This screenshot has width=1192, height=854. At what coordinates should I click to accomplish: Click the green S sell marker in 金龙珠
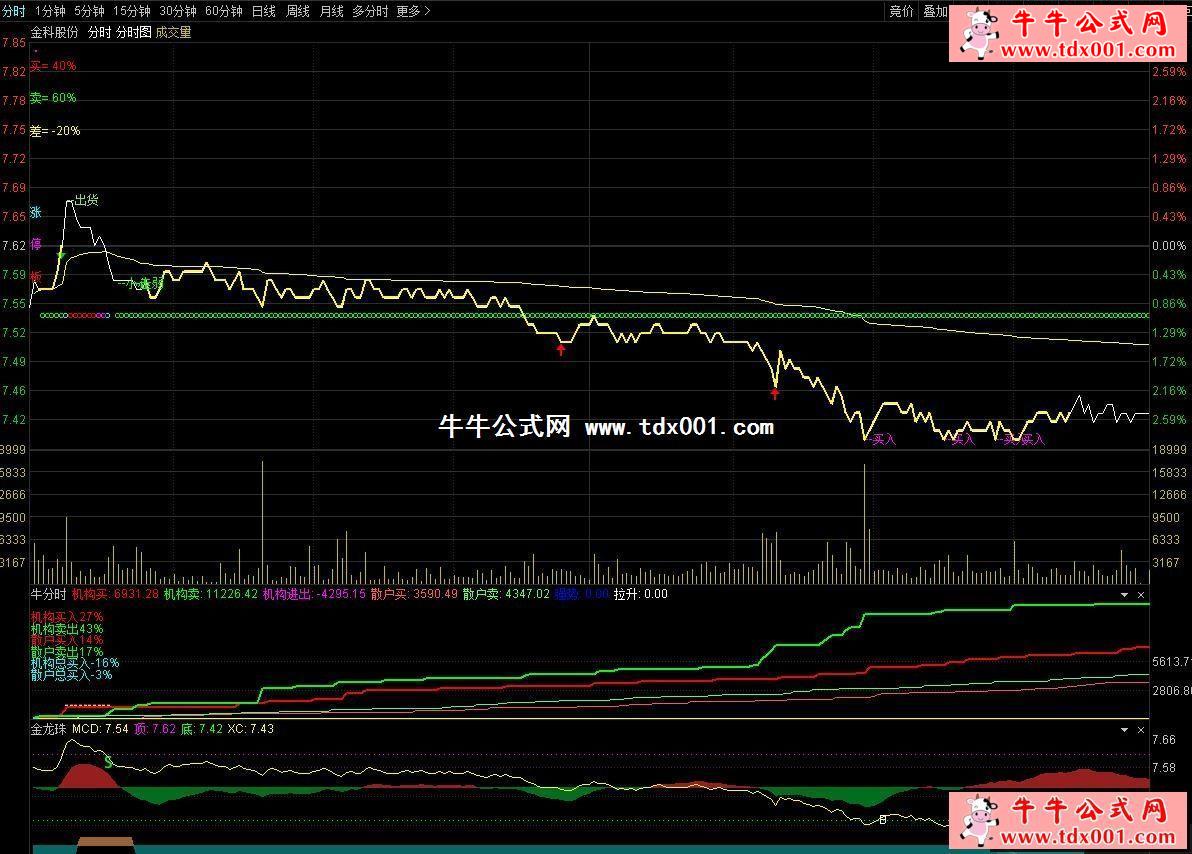pyautogui.click(x=109, y=761)
